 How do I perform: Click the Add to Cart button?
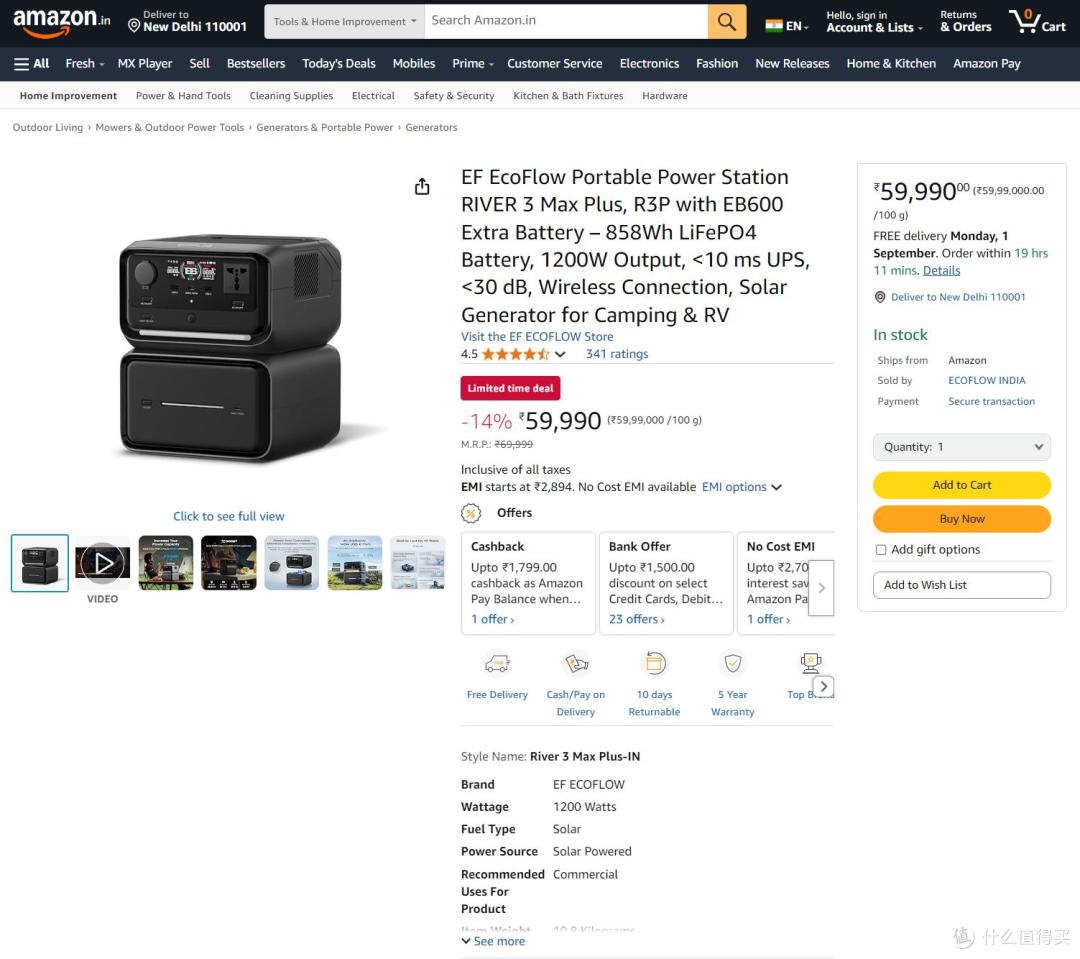pyautogui.click(x=962, y=485)
